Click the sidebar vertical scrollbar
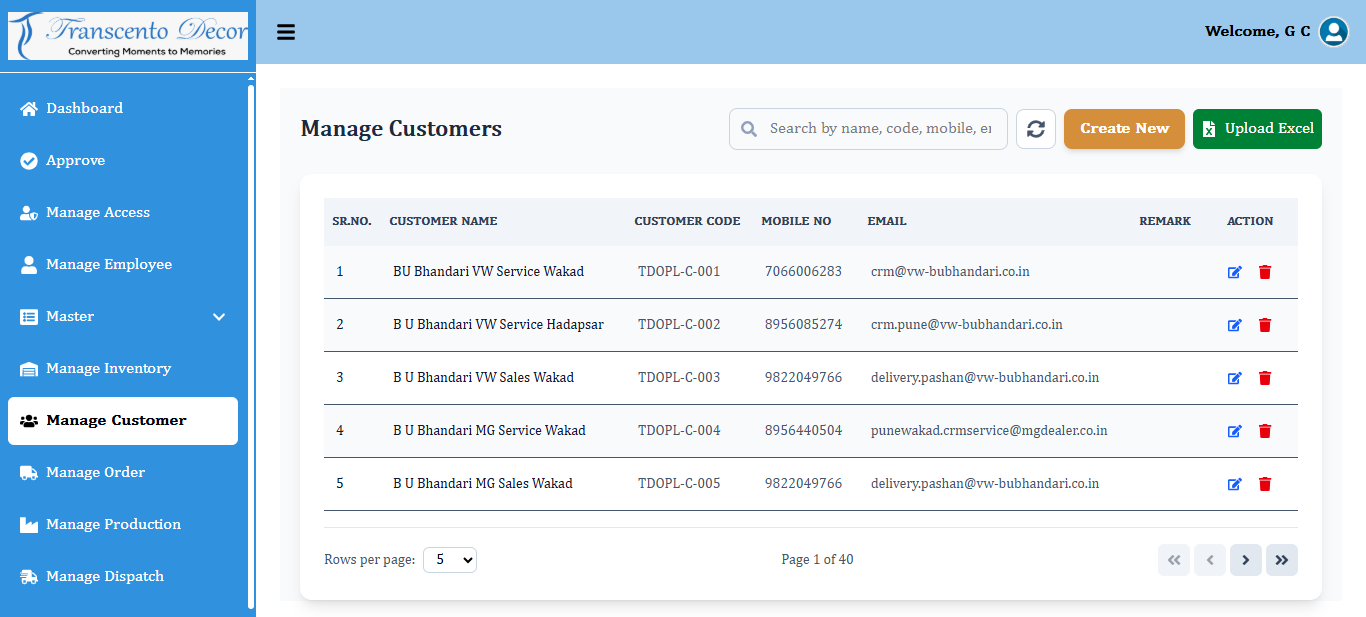The width and height of the screenshot is (1366, 617). (251, 340)
